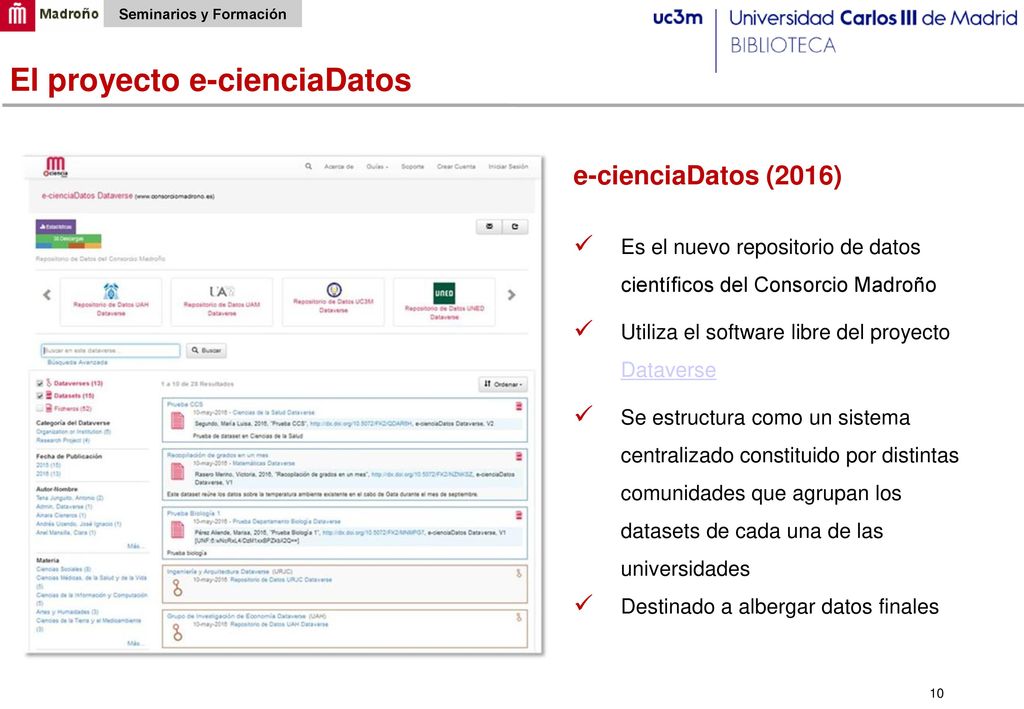Click the Dataverses tree icon in the facet list
This screenshot has height=709, width=1024.
click(48, 383)
